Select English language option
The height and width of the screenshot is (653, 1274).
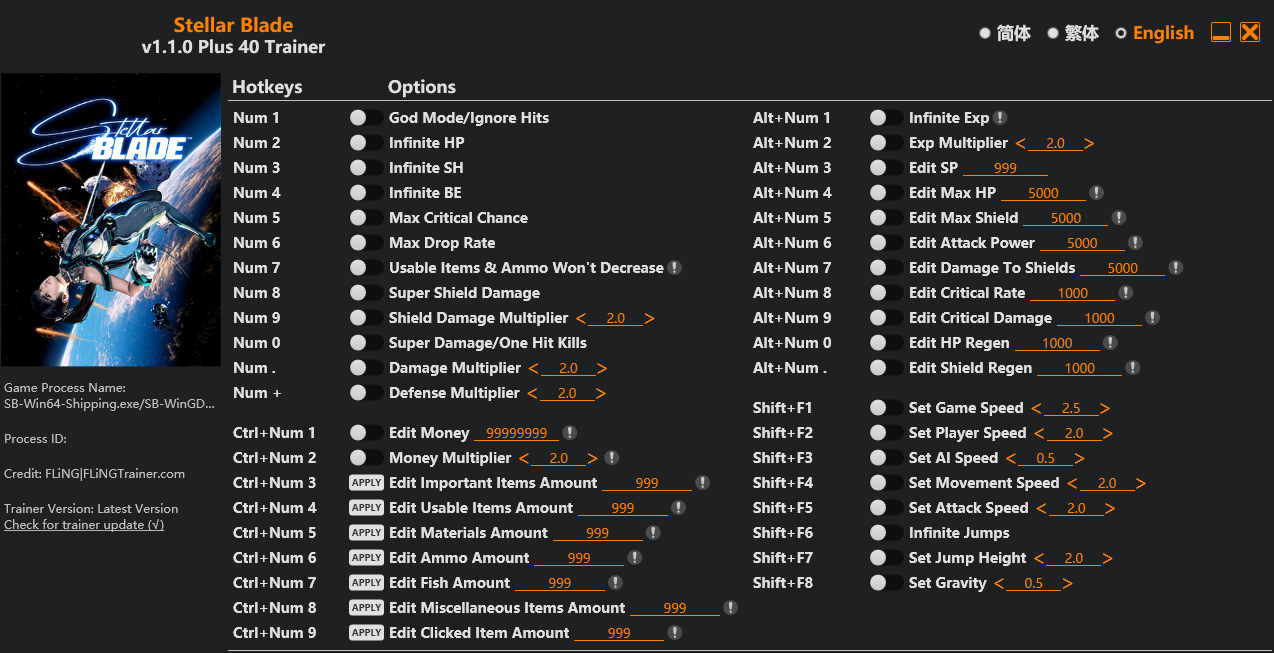click(x=1155, y=33)
